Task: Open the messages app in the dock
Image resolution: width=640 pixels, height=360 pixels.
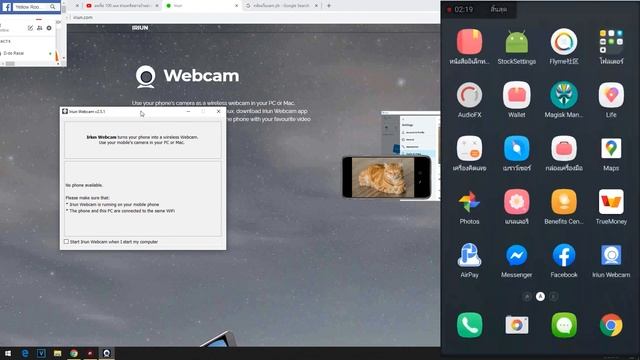Action: click(x=564, y=325)
